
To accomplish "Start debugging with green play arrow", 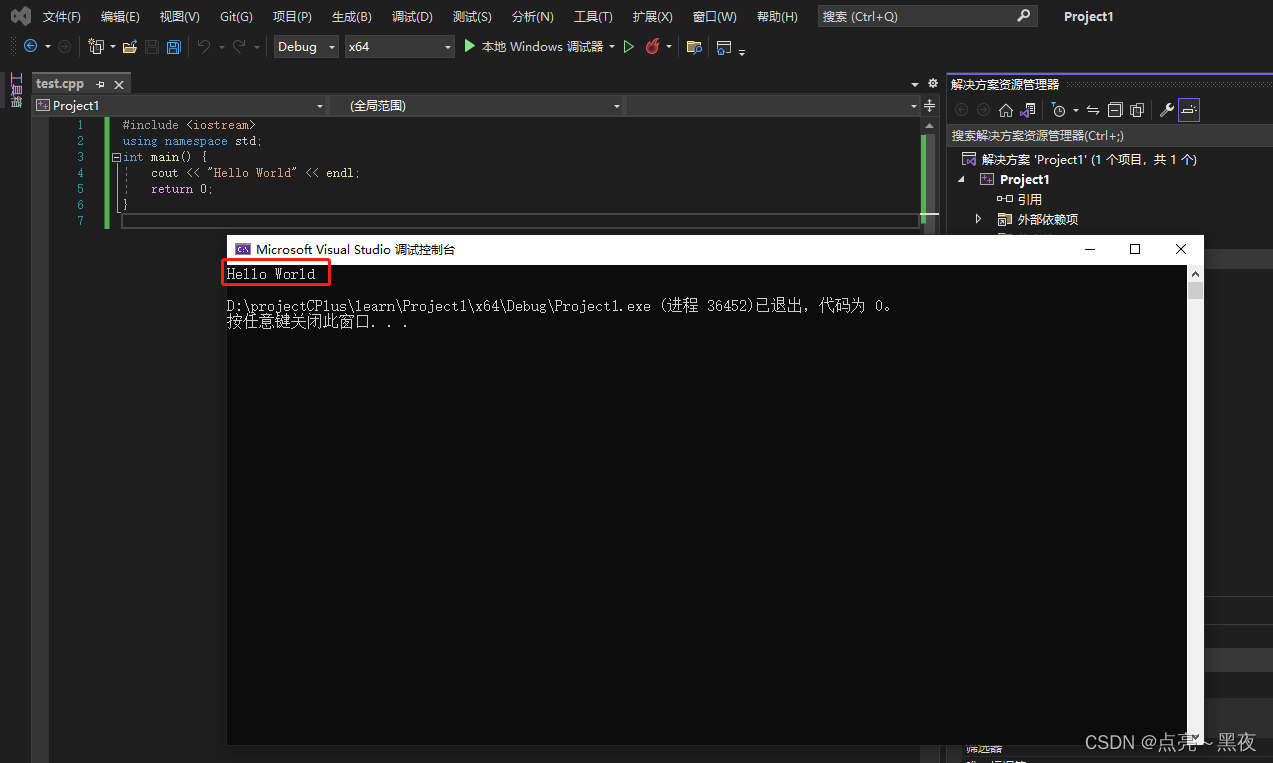I will [469, 46].
